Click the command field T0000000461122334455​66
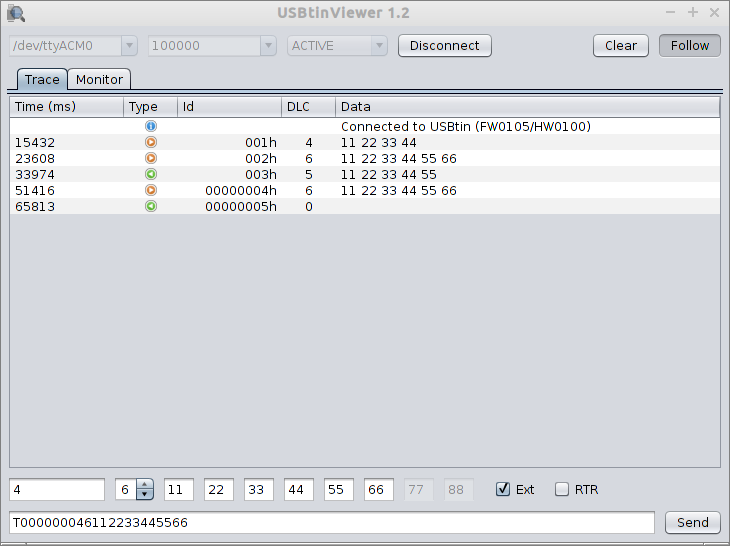The image size is (730, 546). pyautogui.click(x=332, y=522)
